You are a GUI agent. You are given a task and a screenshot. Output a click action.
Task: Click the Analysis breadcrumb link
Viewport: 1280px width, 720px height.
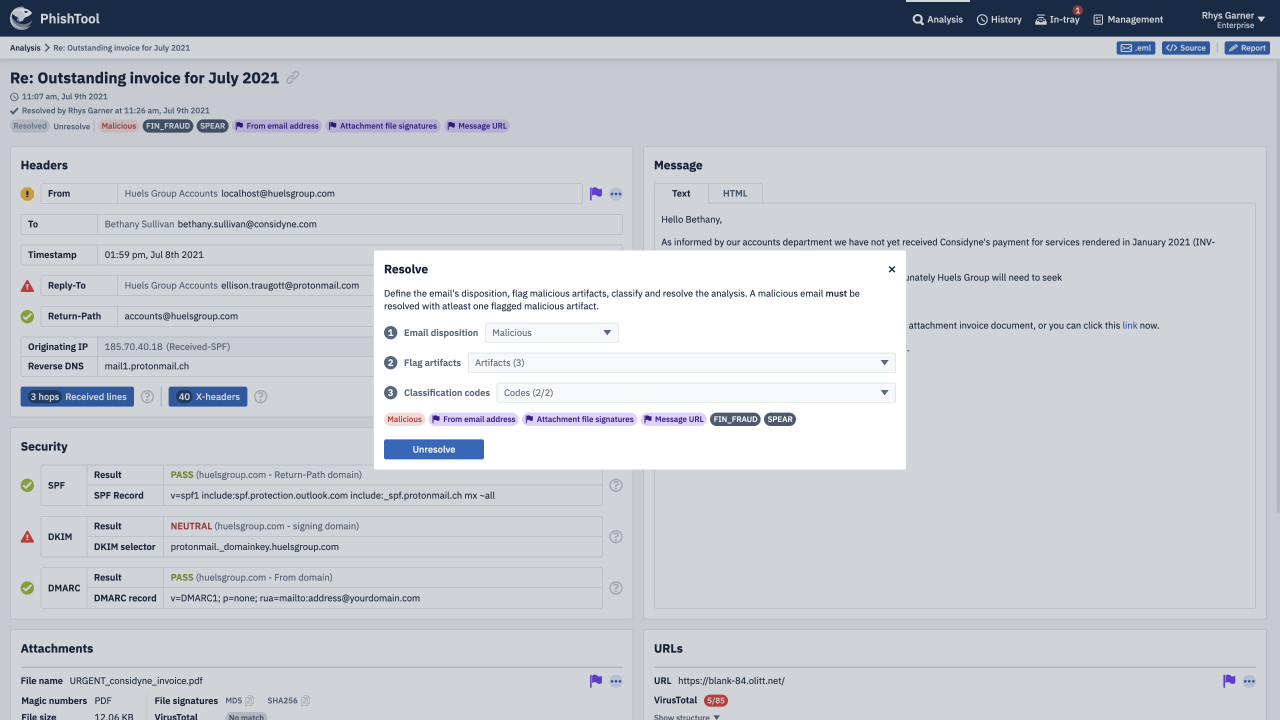coord(25,48)
